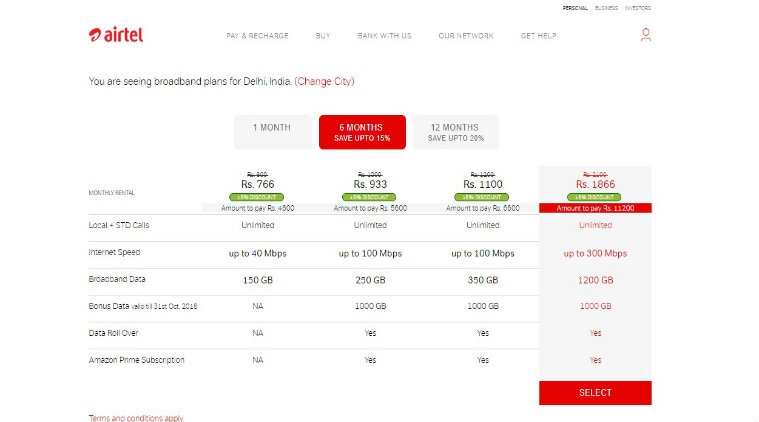Open the Get Help menu

538,36
